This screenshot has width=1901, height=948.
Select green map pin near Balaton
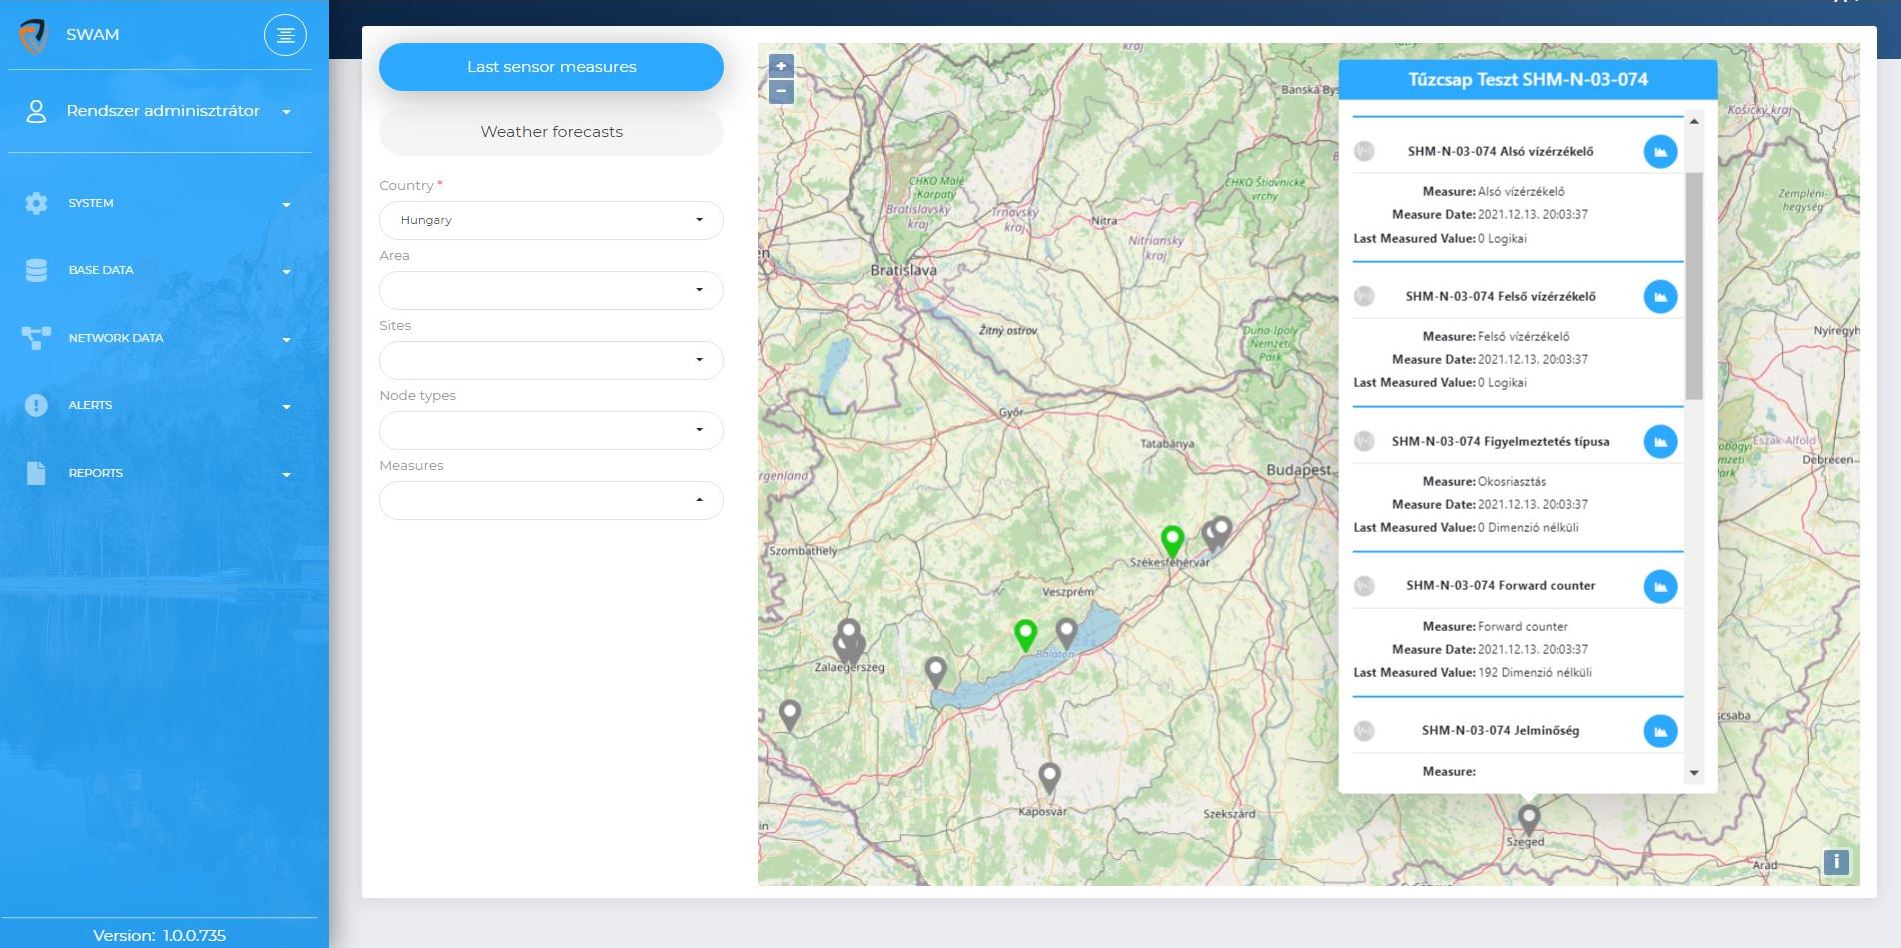pyautogui.click(x=1025, y=634)
